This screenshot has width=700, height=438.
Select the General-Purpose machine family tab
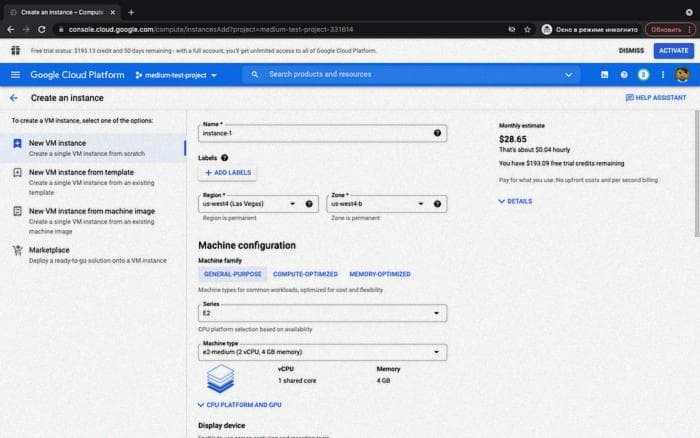[233, 274]
